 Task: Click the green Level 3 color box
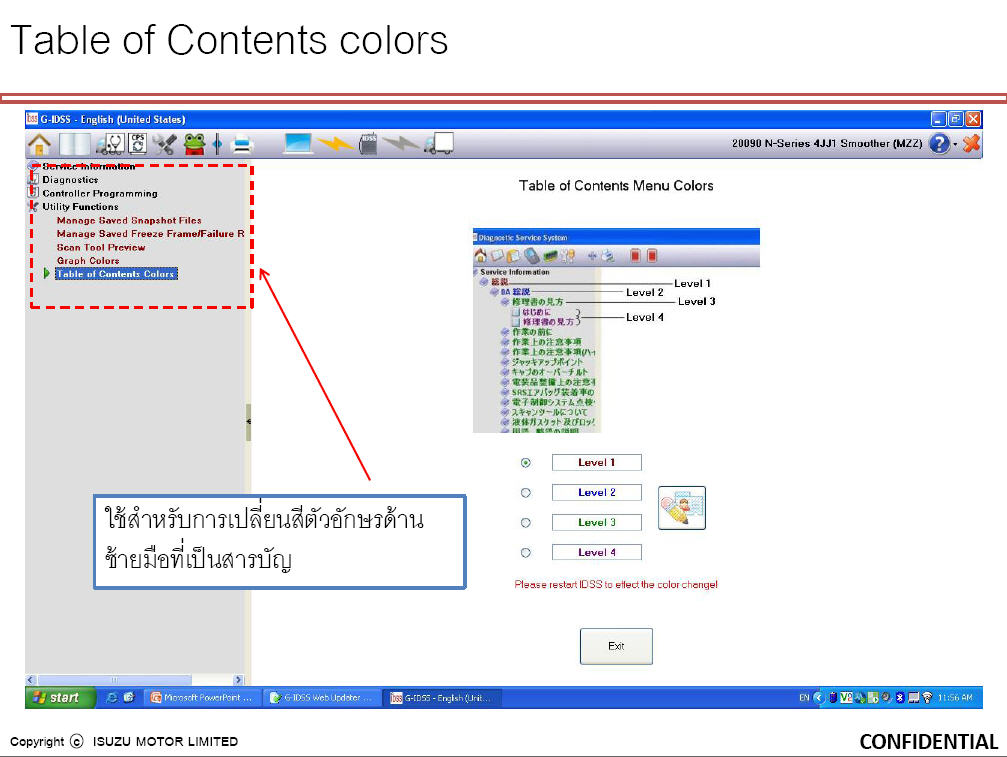[x=597, y=523]
